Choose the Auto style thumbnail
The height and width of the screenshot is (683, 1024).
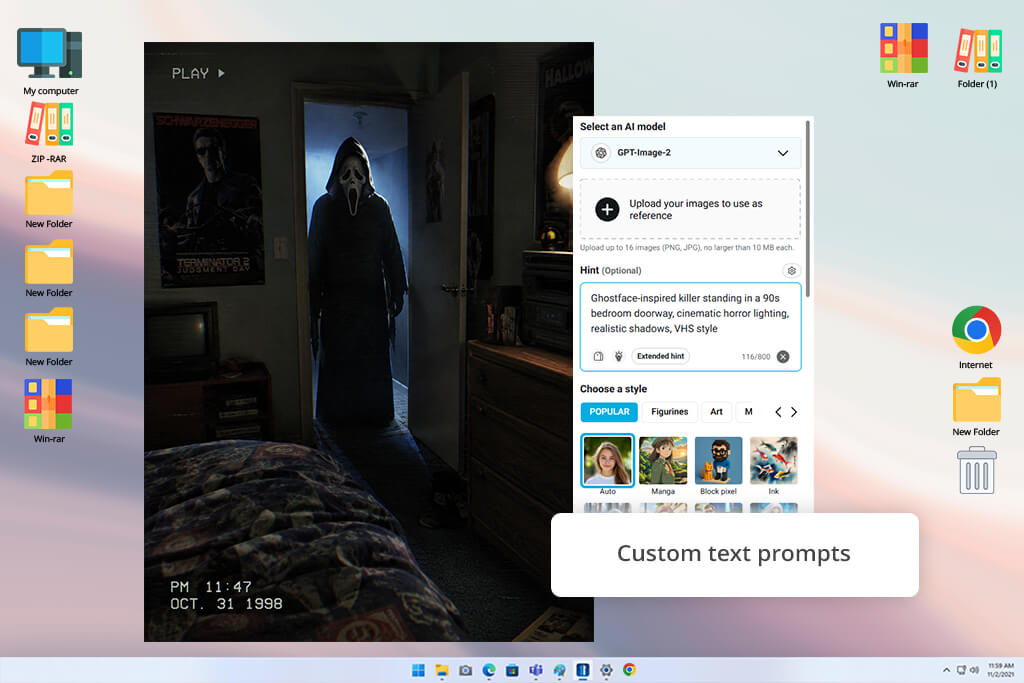point(607,461)
